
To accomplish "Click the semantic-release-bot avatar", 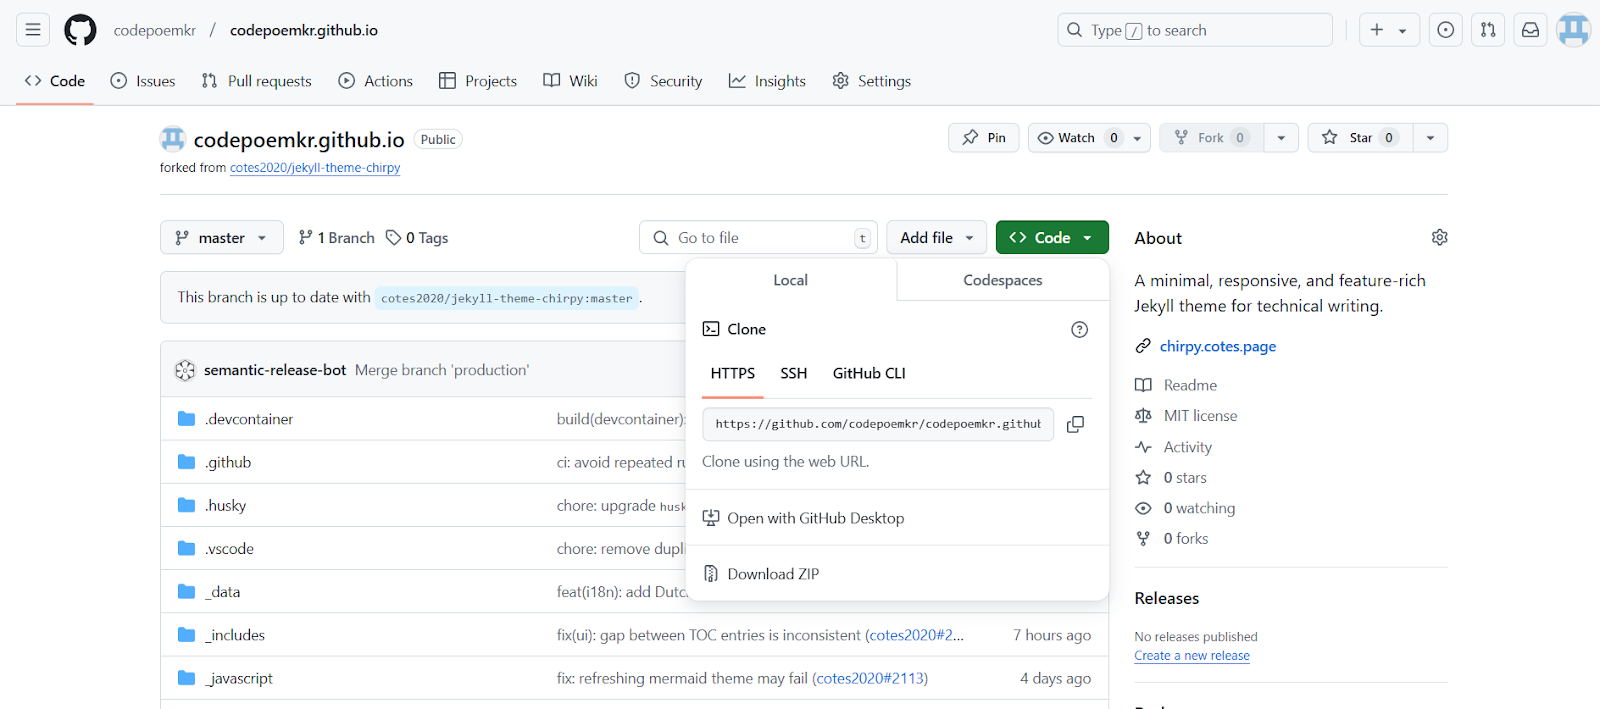I will 185,370.
